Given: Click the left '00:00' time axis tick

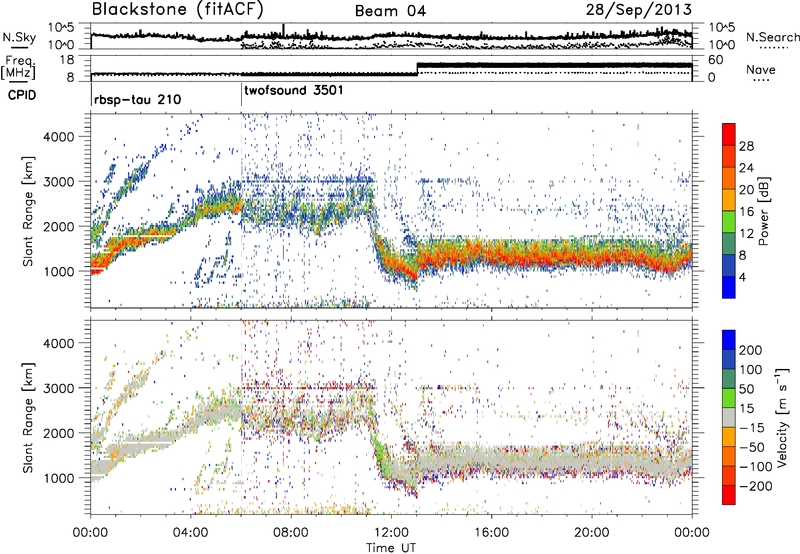Looking at the screenshot, I should 91,533.
